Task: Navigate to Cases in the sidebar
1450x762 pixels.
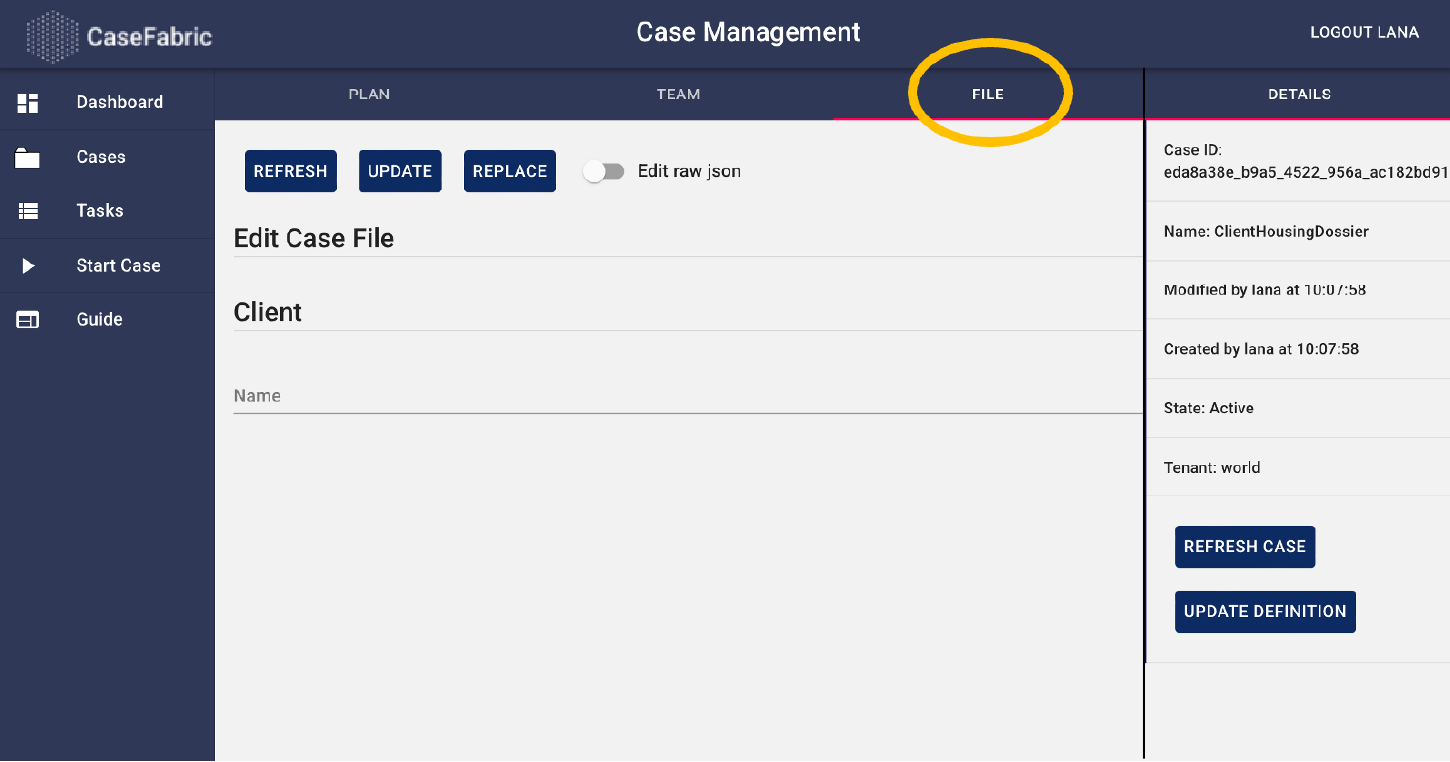Action: (x=100, y=156)
